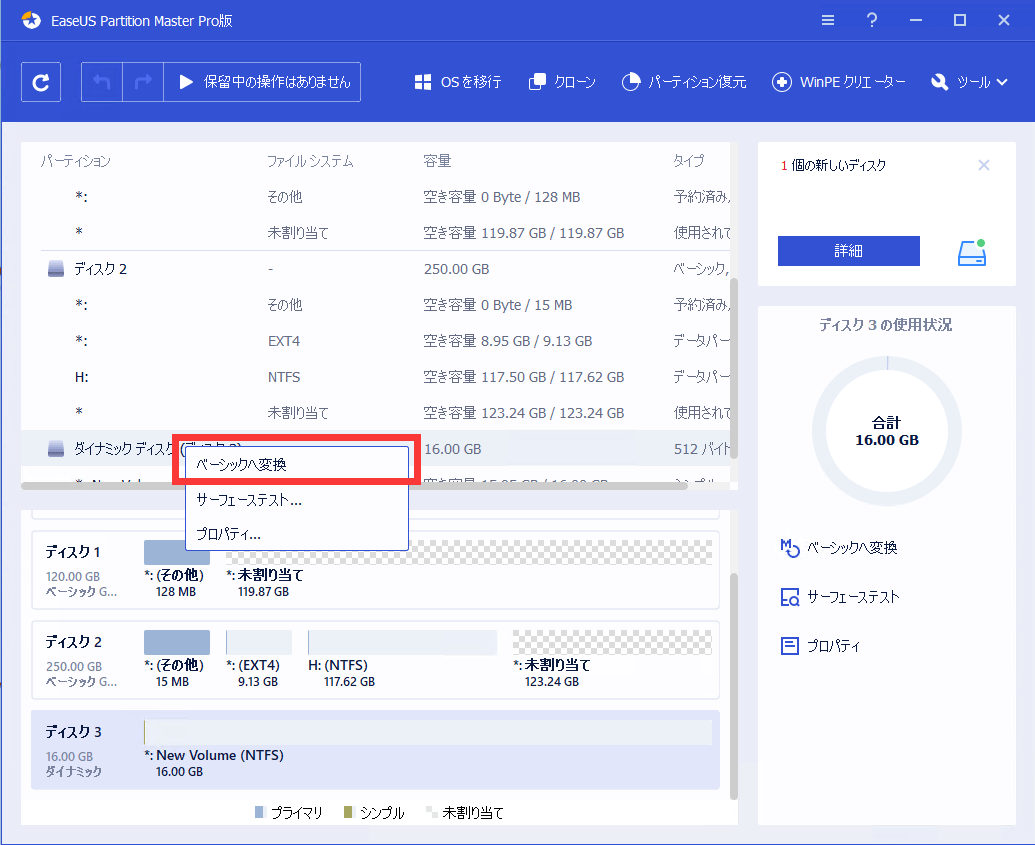Click the 15 MB その他 block on ディスク 2
The height and width of the screenshot is (845, 1035).
pyautogui.click(x=177, y=642)
